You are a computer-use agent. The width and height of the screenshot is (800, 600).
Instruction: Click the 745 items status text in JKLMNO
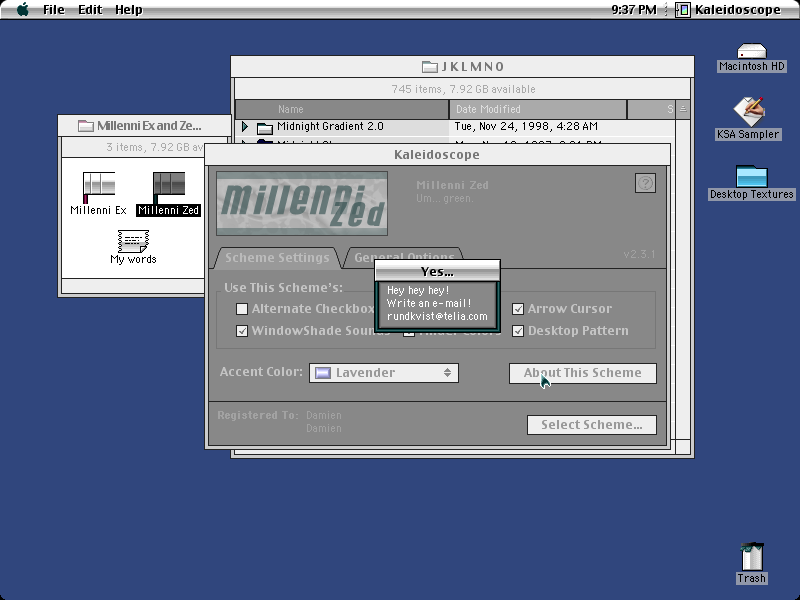(x=463, y=89)
